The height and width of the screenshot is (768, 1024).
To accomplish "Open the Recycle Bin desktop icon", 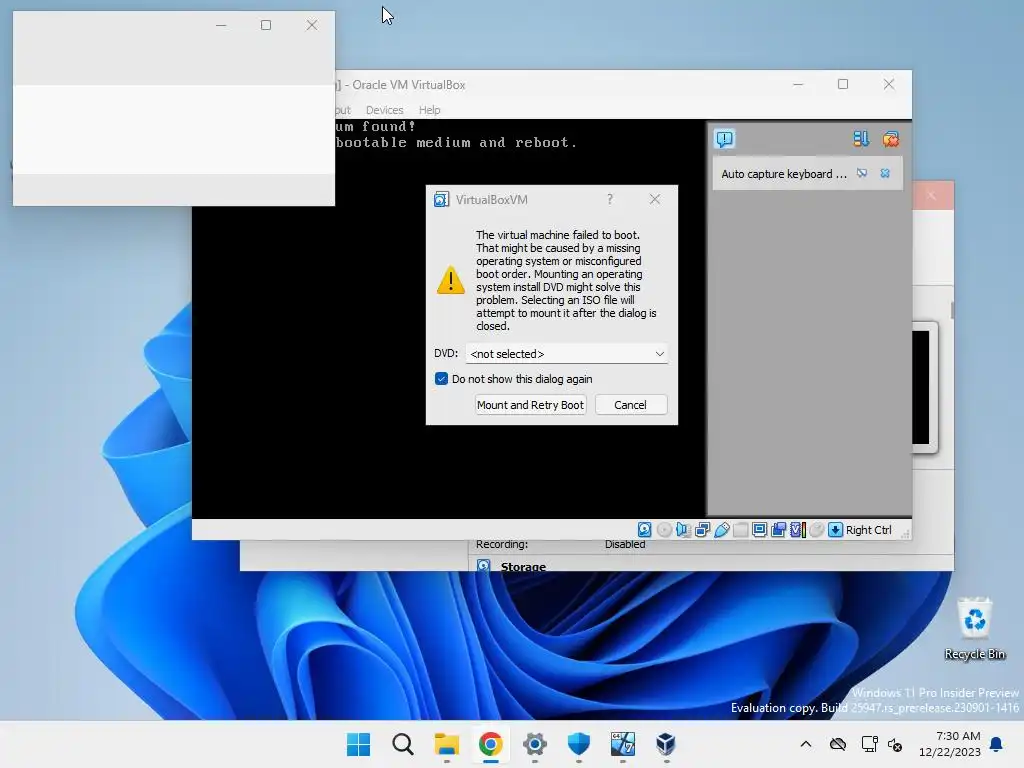I will pyautogui.click(x=974, y=628).
